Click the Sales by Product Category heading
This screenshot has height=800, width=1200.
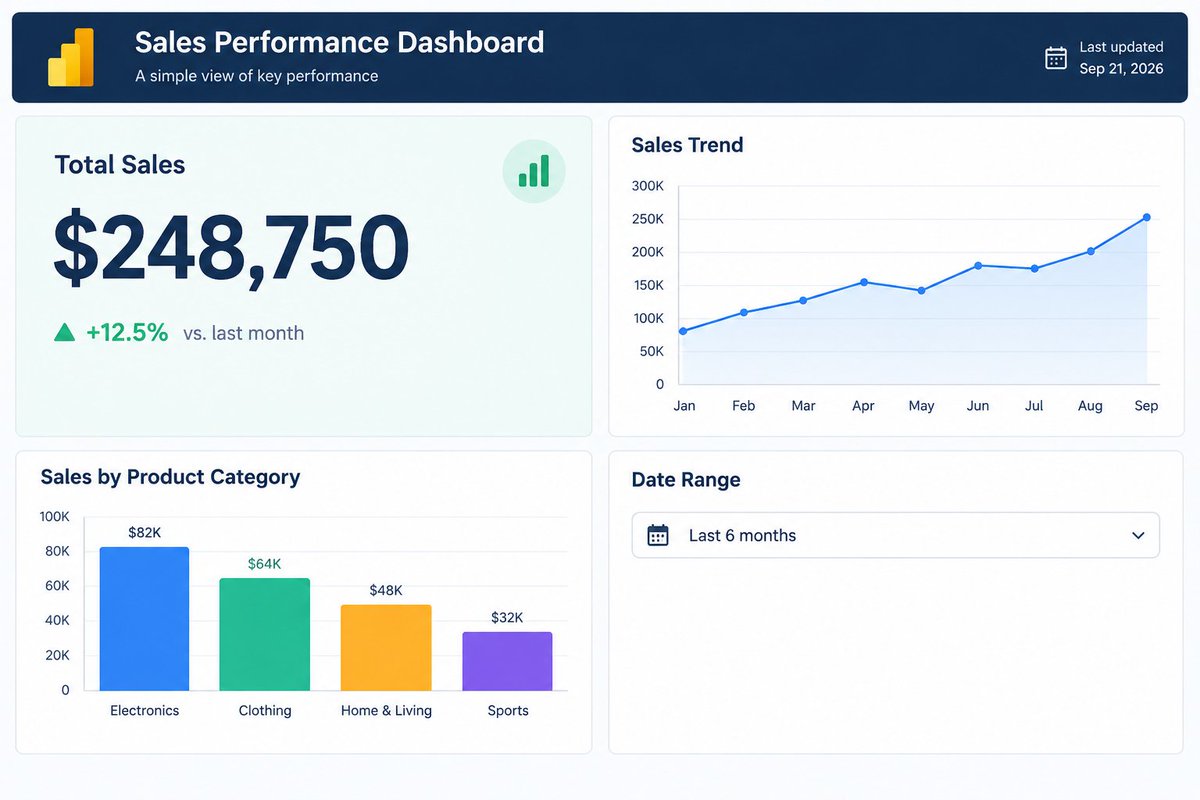170,477
